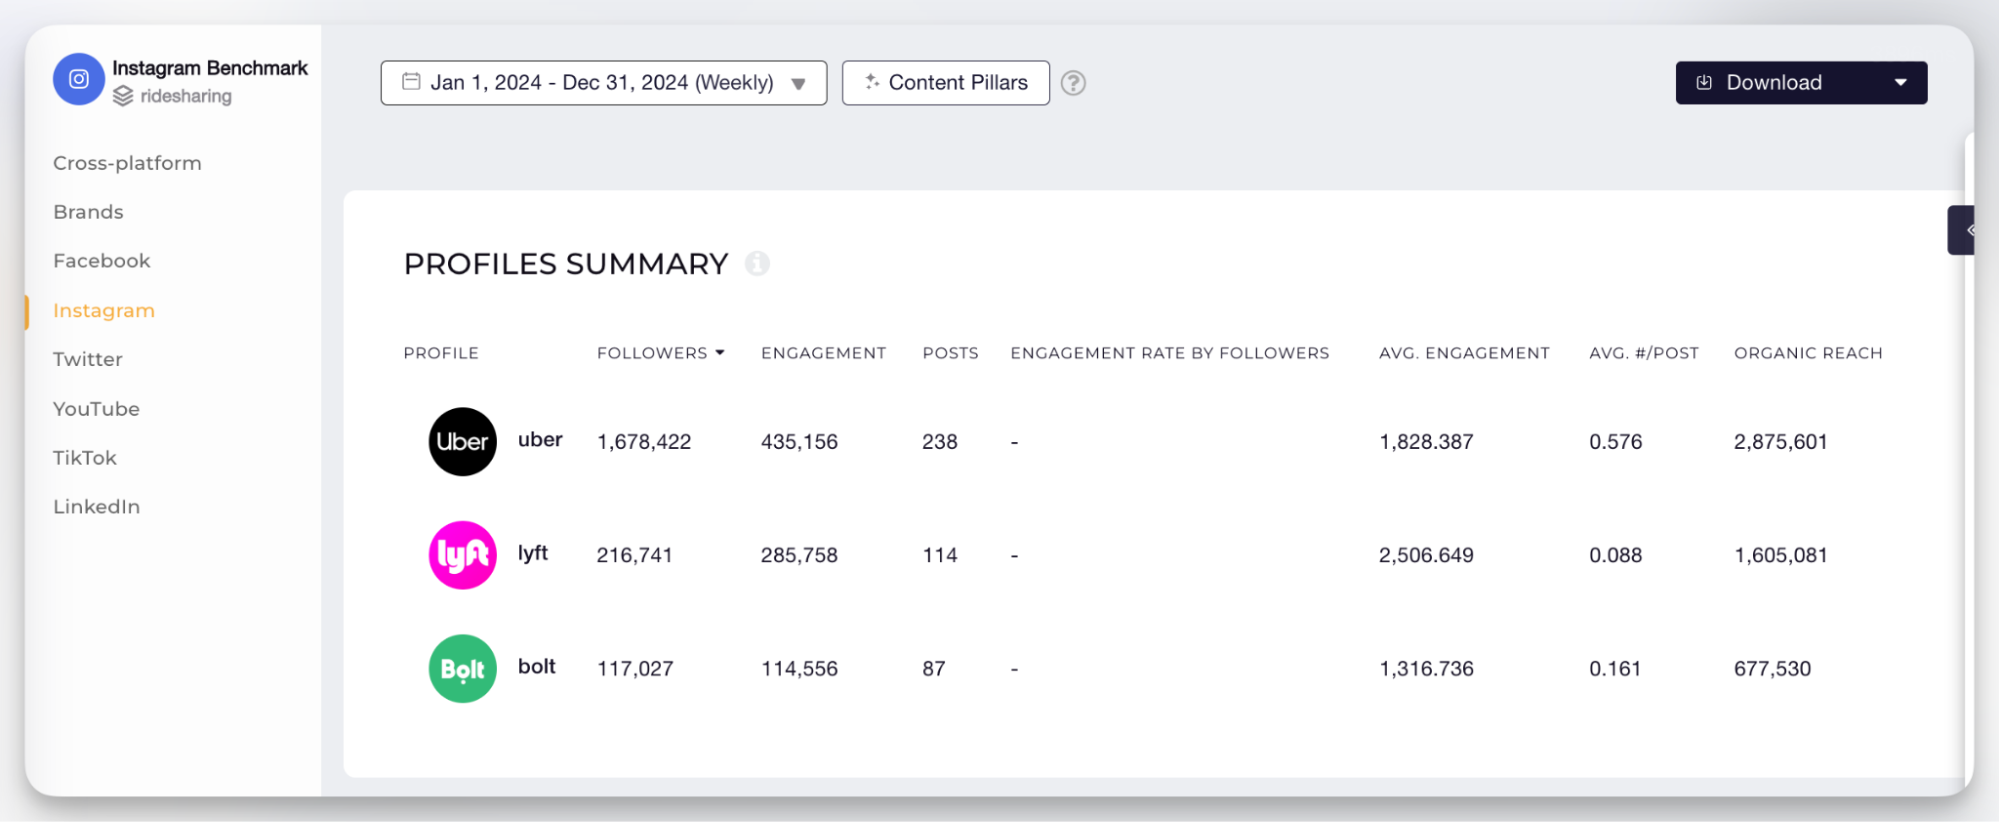Screen dimensions: 1999x822
Task: Click the rideshare group layers icon
Action: coord(123,96)
